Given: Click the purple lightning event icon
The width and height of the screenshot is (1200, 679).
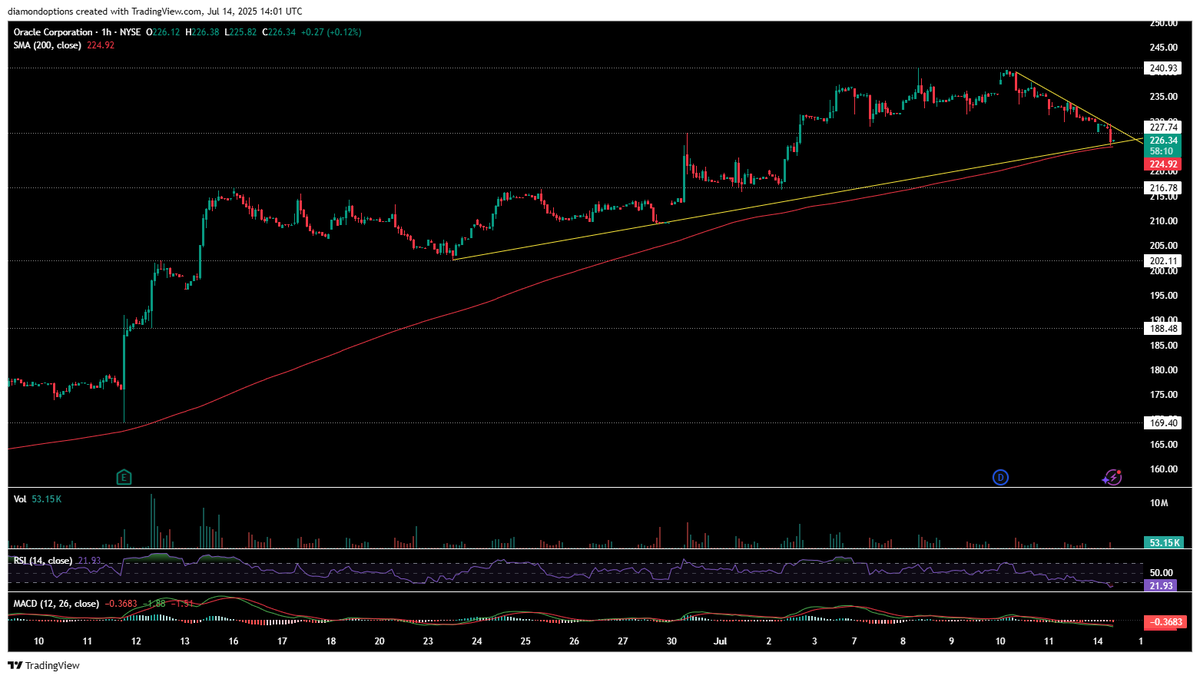Looking at the screenshot, I should pos(1112,476).
